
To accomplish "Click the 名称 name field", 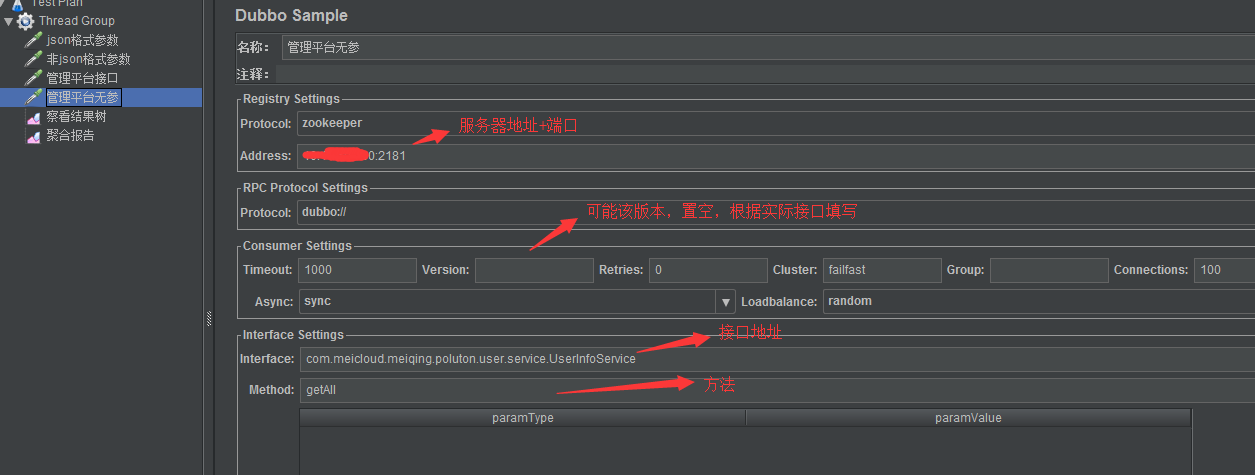I will click(767, 47).
